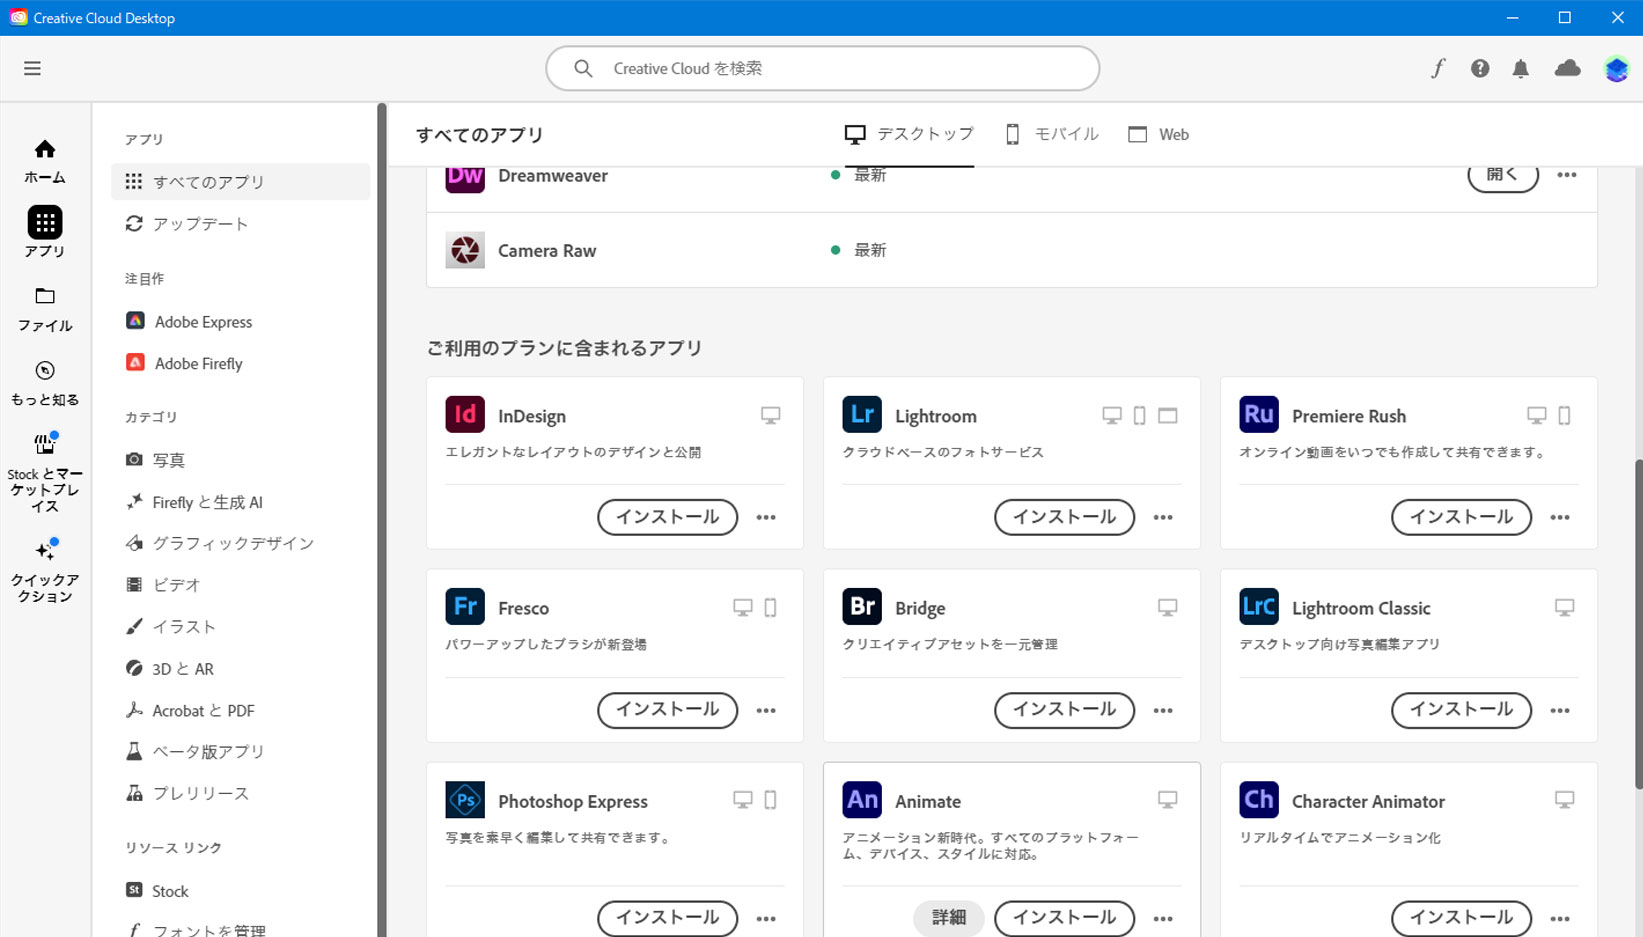Click the fonts icon in header
Viewport: 1643px width, 937px height.
(1438, 68)
